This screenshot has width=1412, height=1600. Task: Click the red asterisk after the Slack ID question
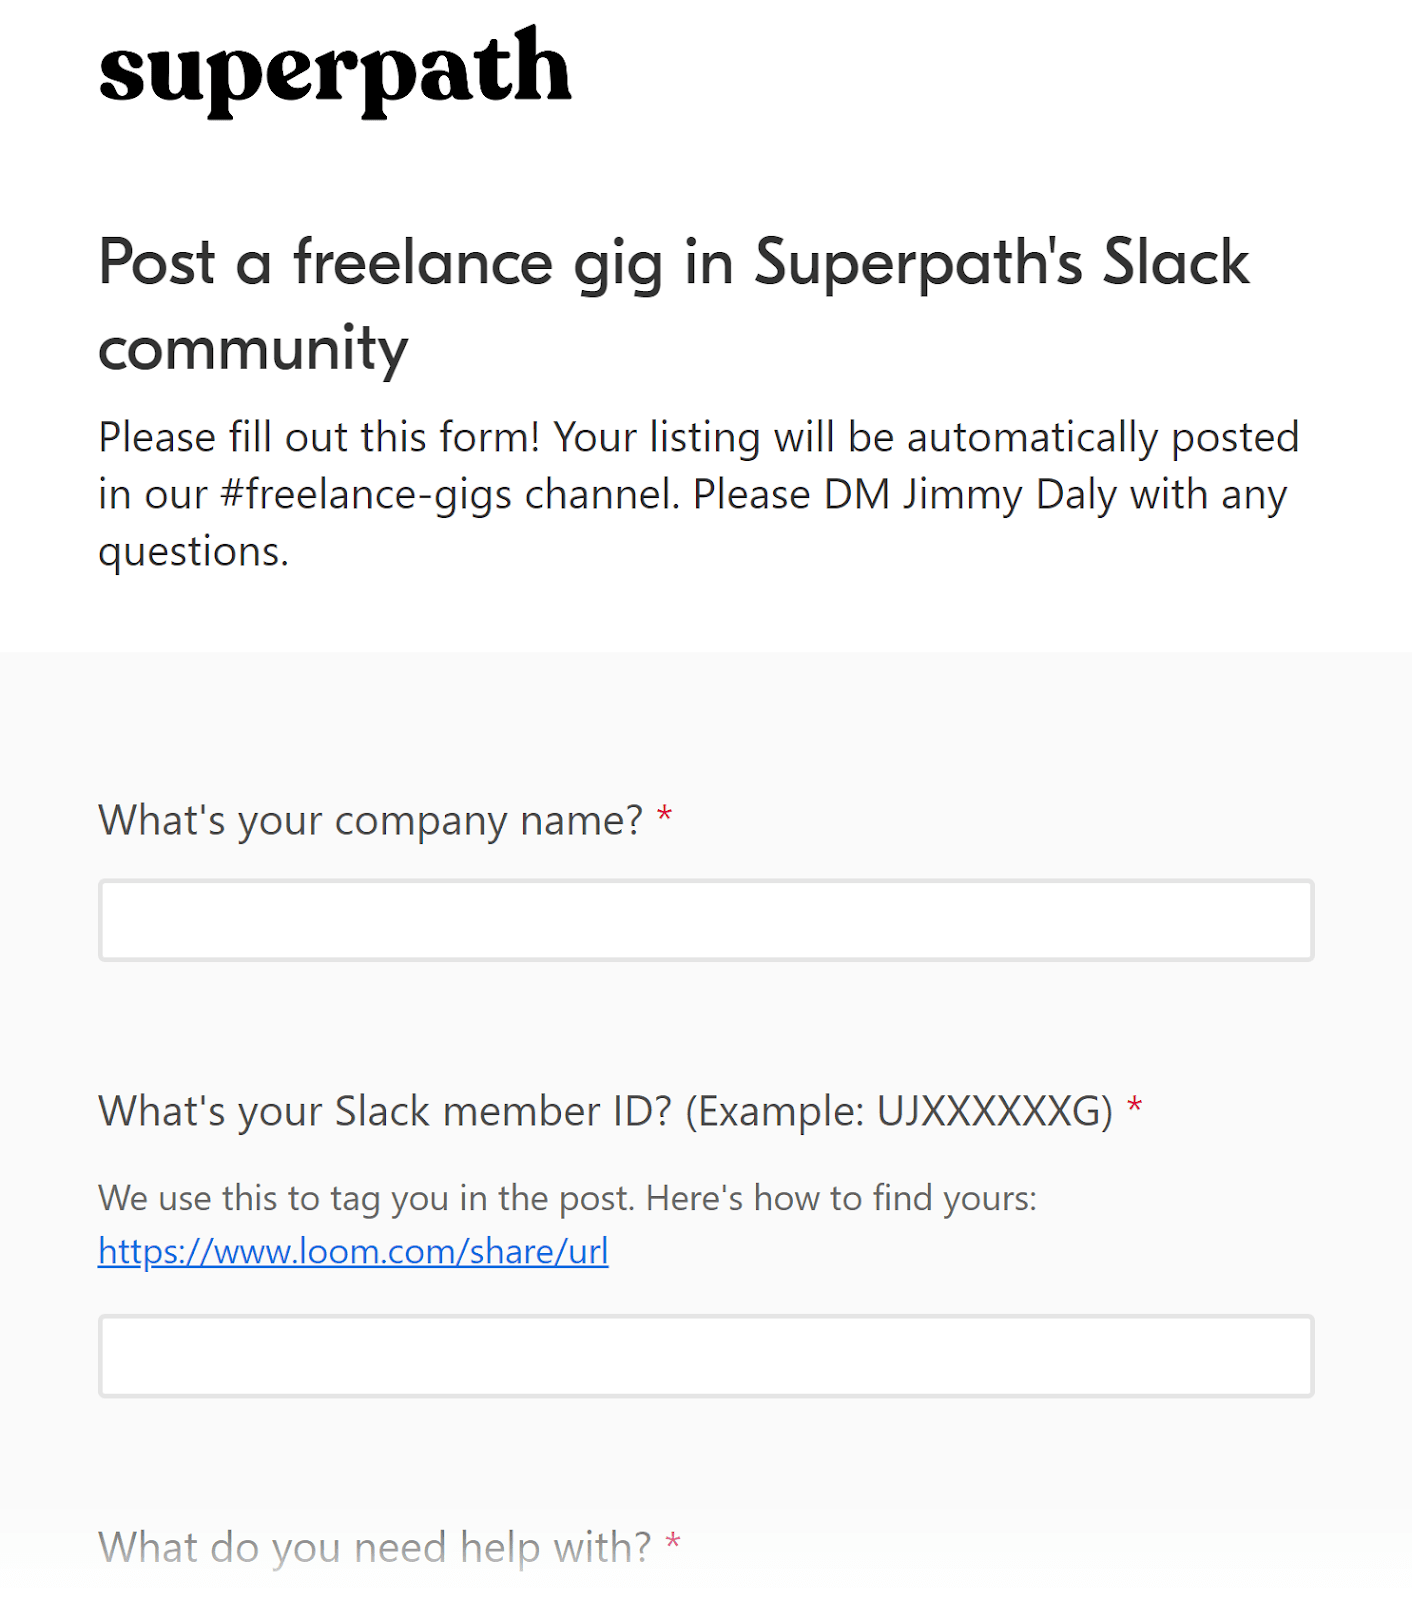[x=1136, y=1108]
